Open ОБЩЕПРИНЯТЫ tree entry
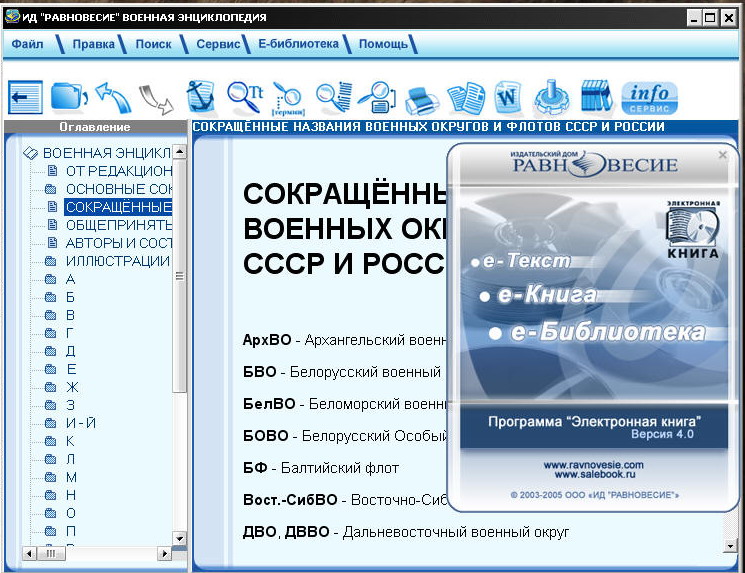Image resolution: width=745 pixels, height=573 pixels. [x=119, y=225]
